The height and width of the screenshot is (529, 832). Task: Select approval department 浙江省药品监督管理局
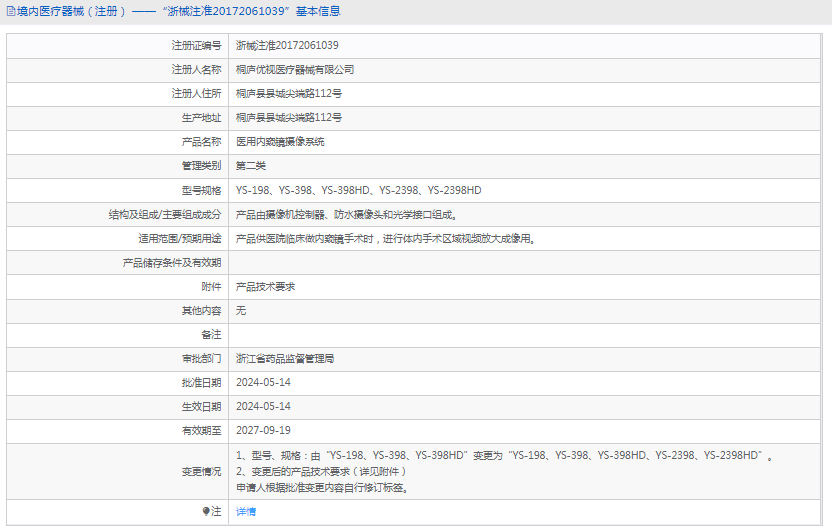point(285,359)
